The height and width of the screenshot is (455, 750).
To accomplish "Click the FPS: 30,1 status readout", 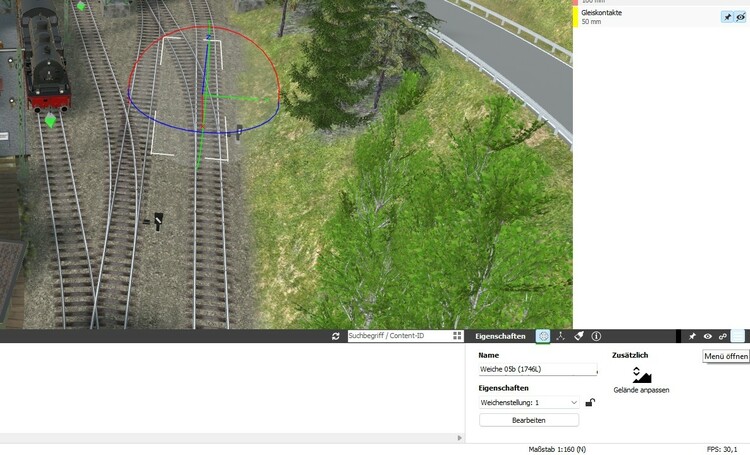I will tap(721, 449).
